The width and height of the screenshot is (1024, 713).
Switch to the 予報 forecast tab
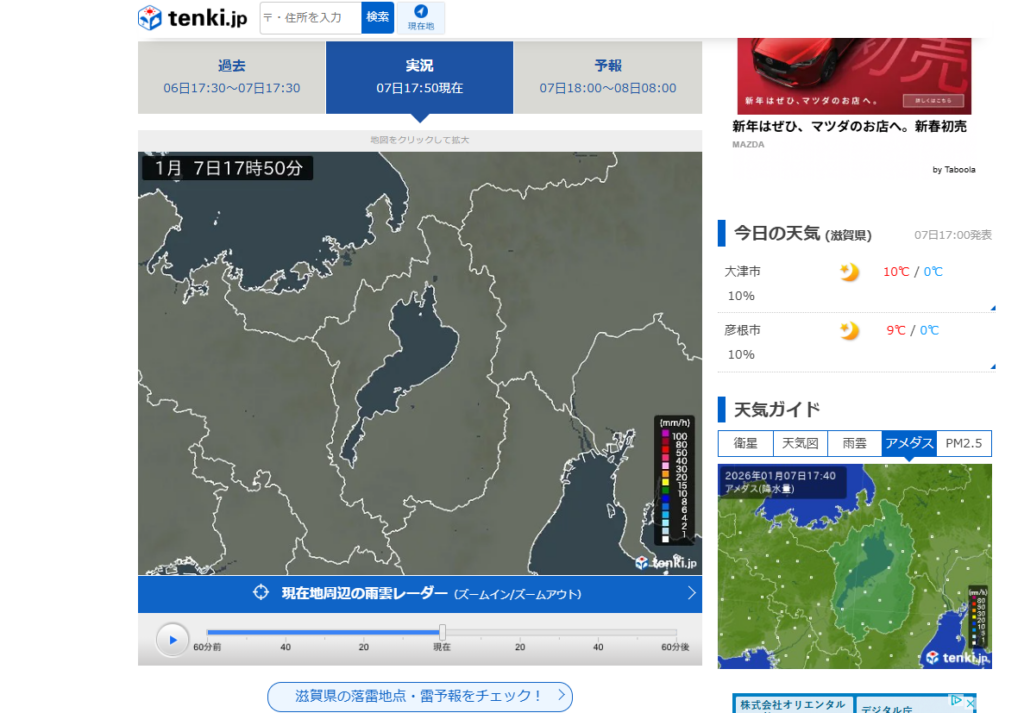(x=607, y=77)
